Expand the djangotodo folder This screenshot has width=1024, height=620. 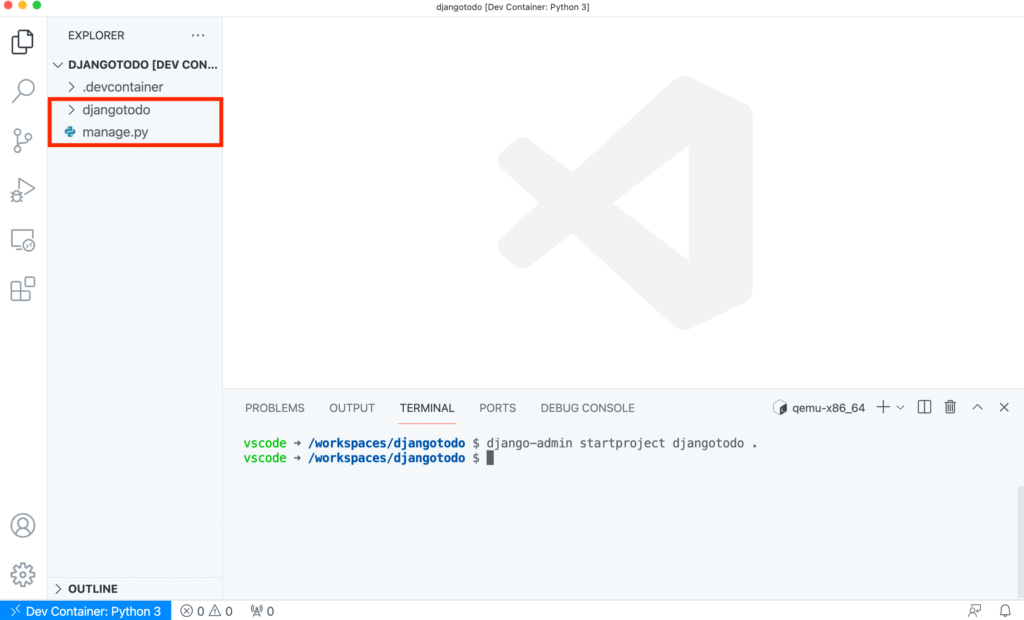[135, 110]
